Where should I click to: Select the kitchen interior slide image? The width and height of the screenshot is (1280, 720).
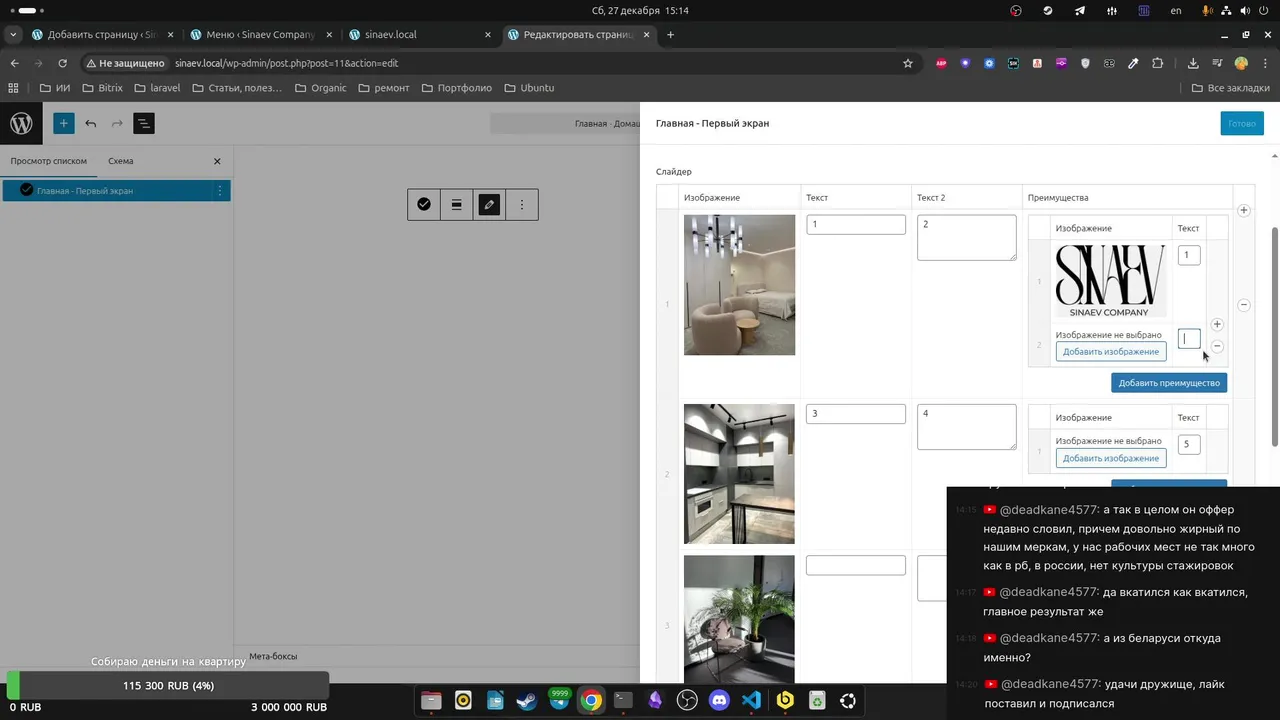pyautogui.click(x=739, y=473)
